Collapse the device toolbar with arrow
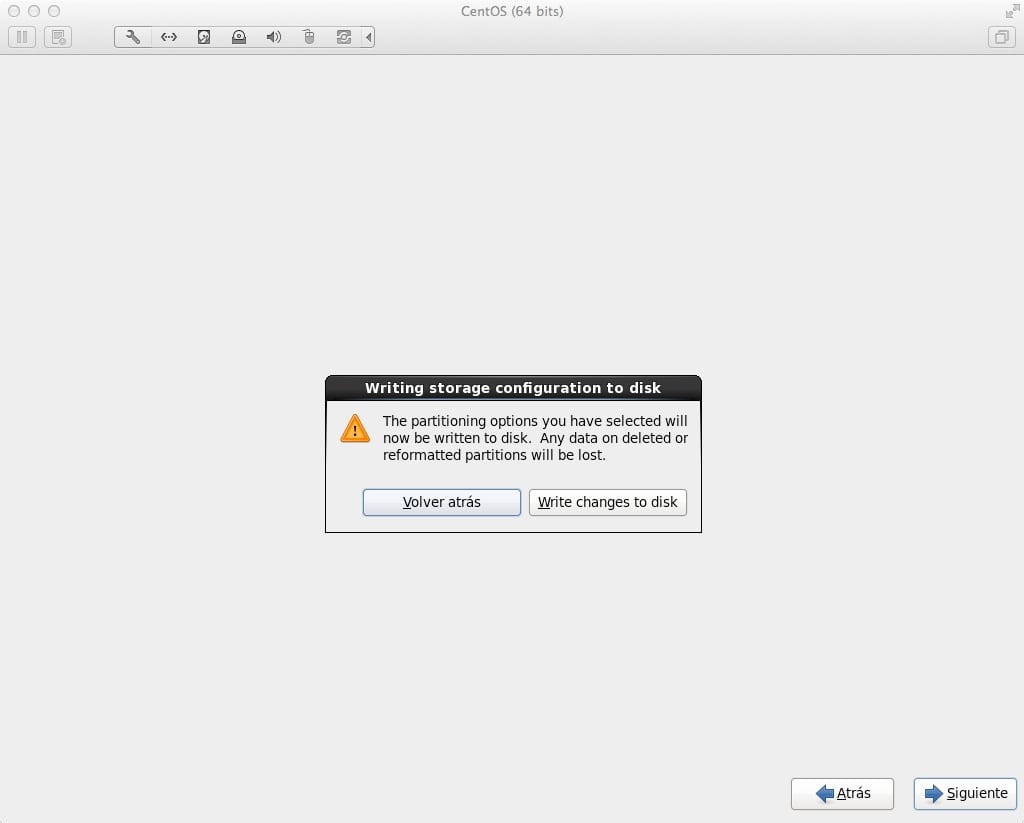The width and height of the screenshot is (1024, 823). point(369,37)
